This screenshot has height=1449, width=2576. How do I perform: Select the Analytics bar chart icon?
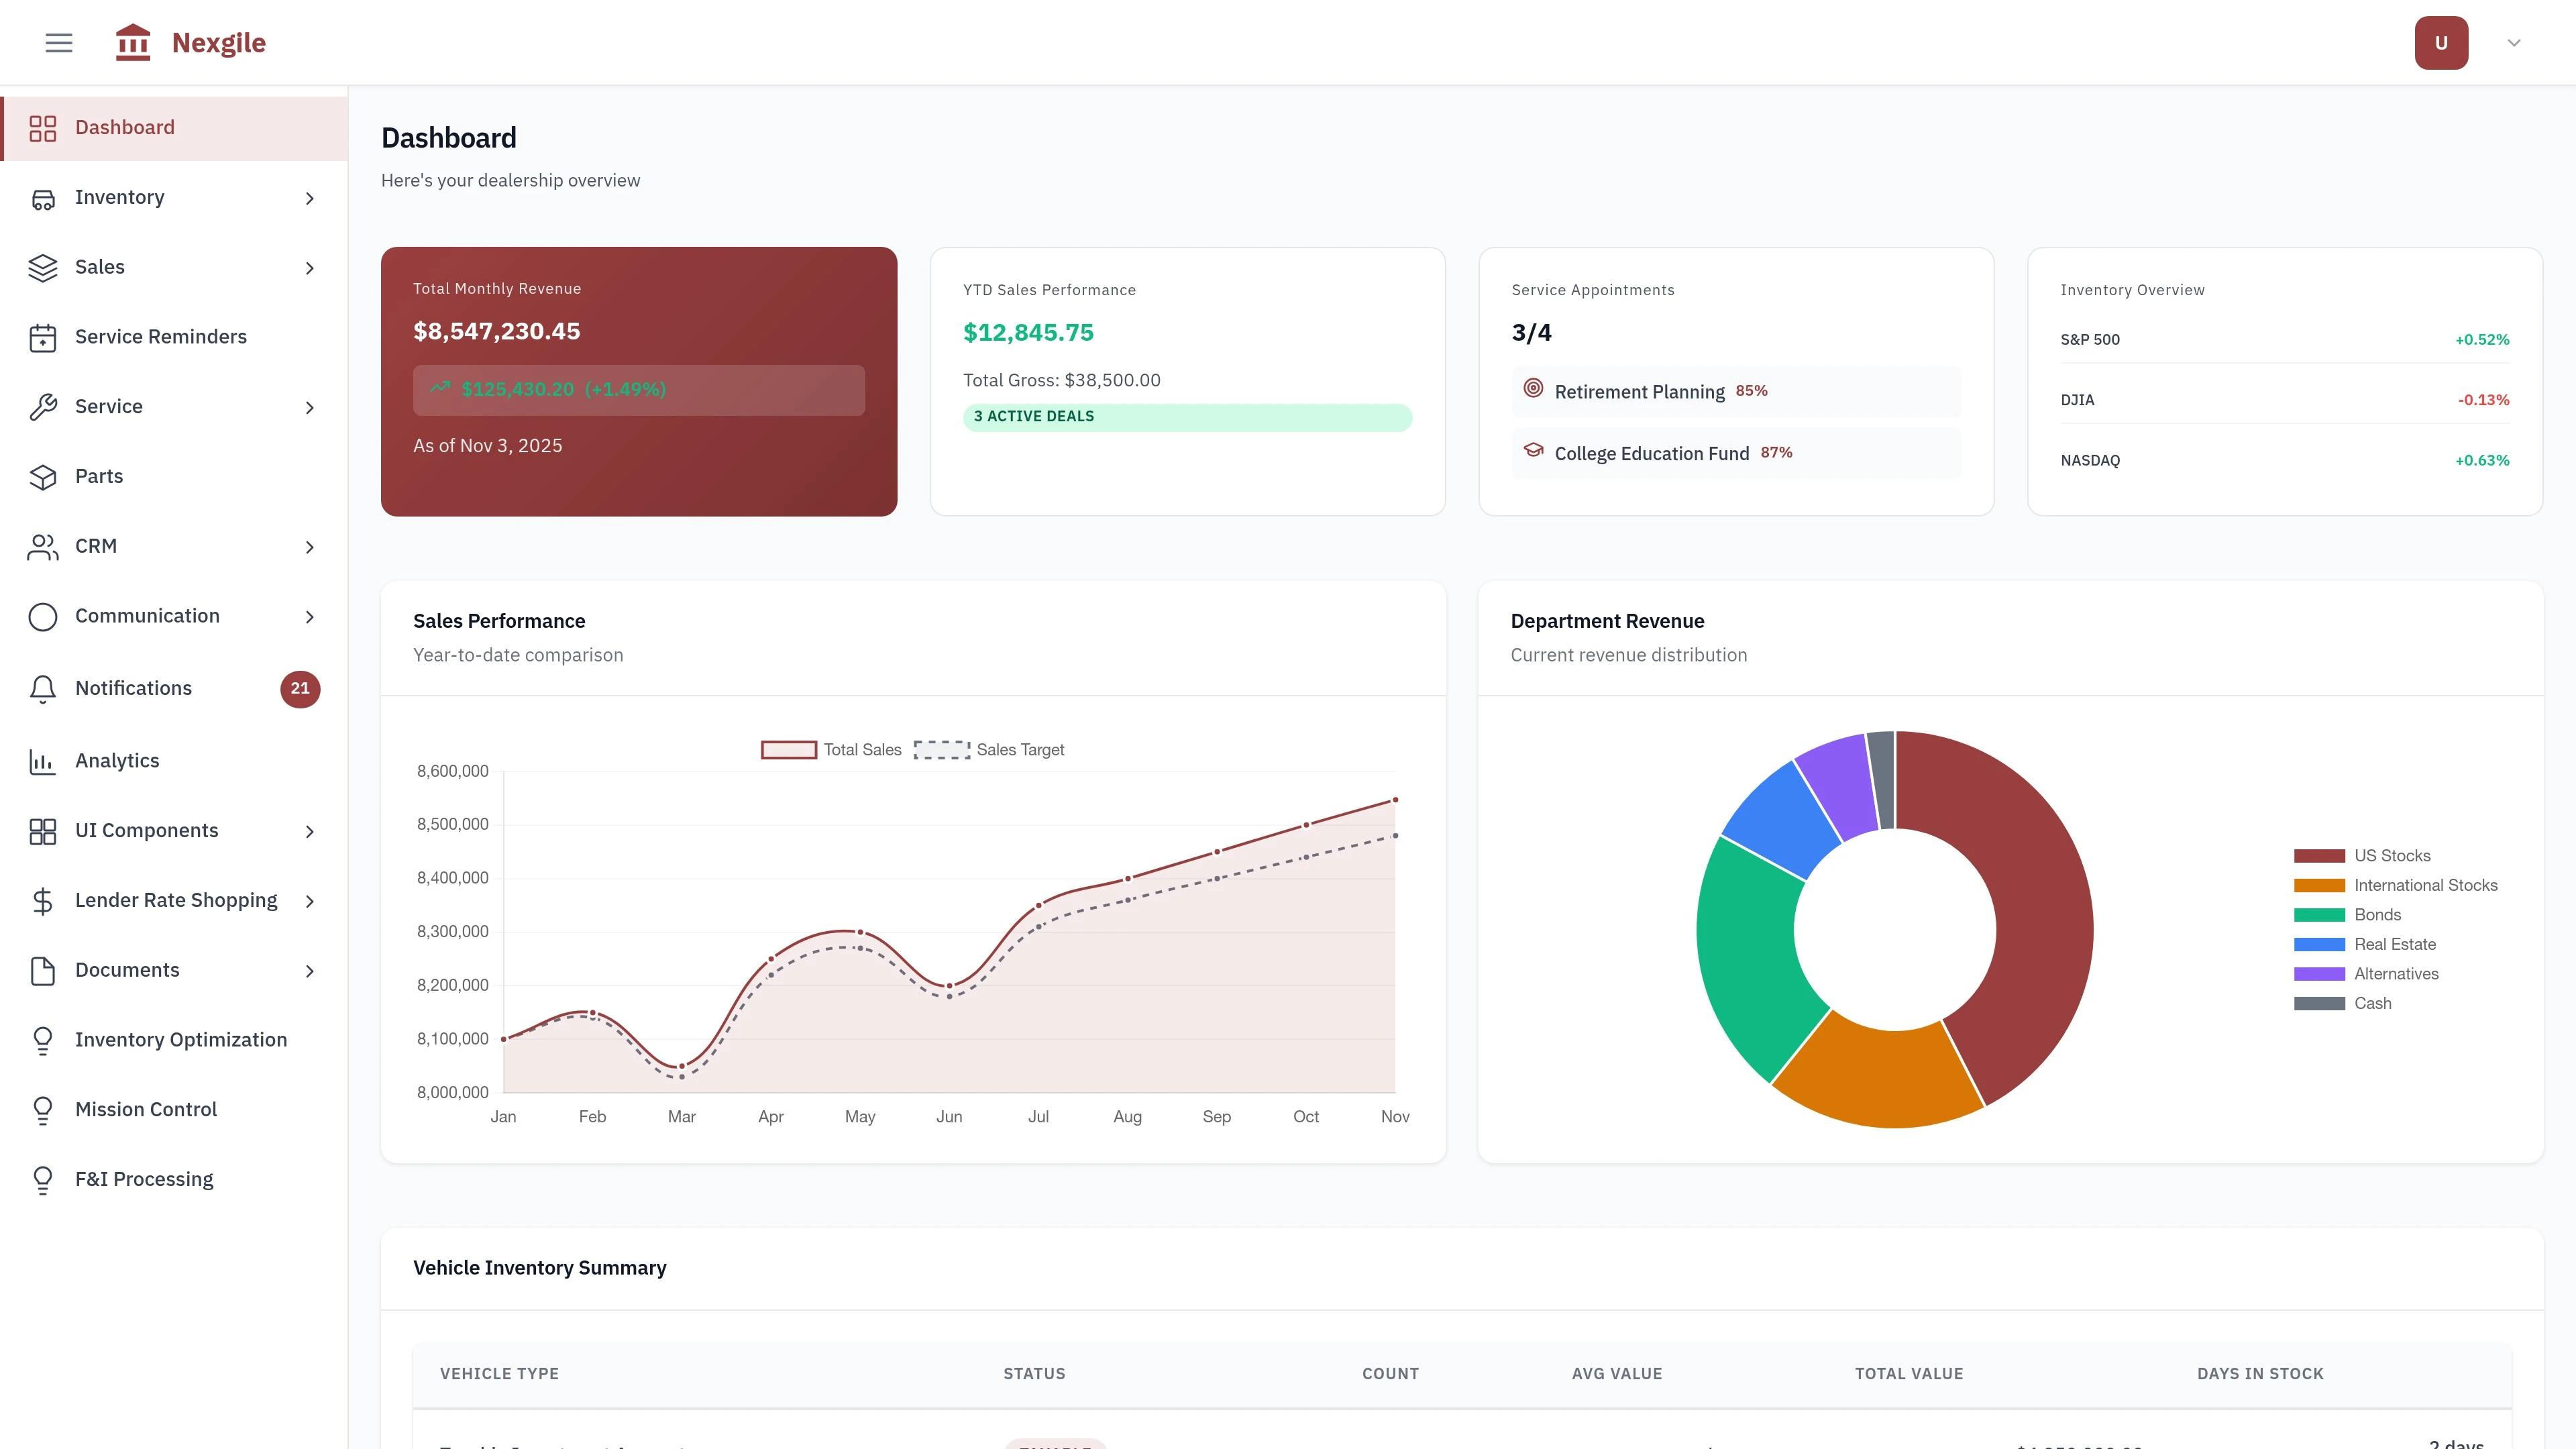pos(43,760)
